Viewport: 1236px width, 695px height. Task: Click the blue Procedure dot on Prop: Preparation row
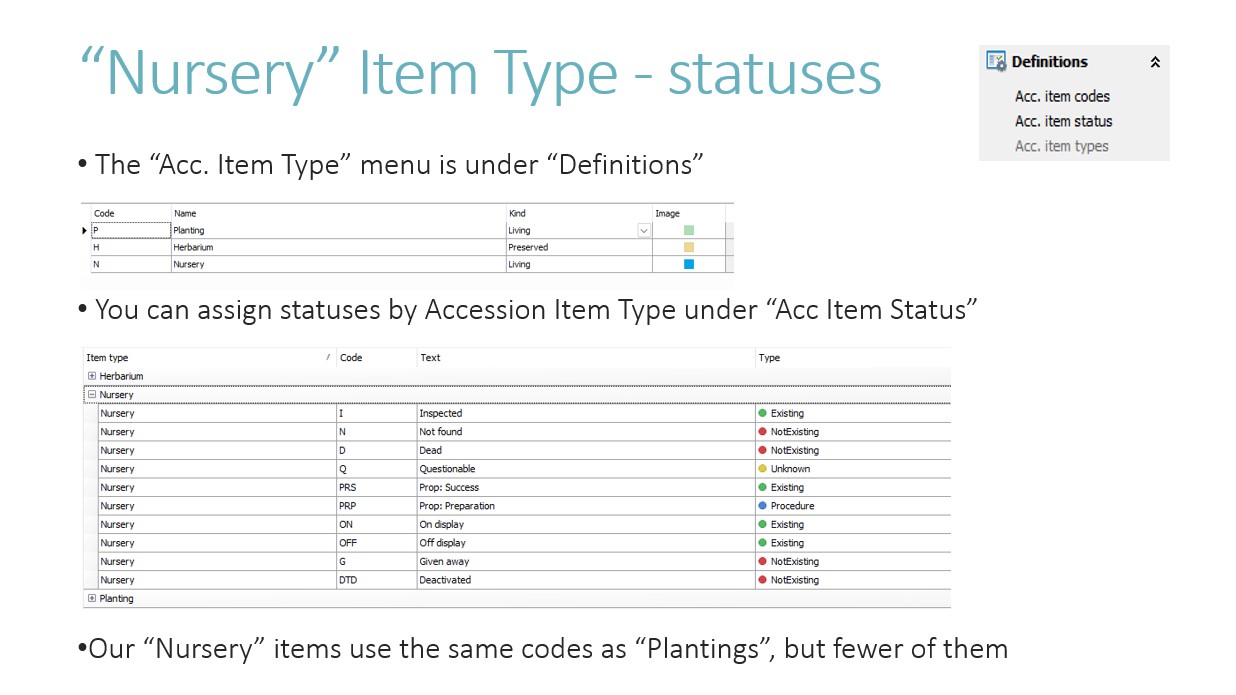762,506
